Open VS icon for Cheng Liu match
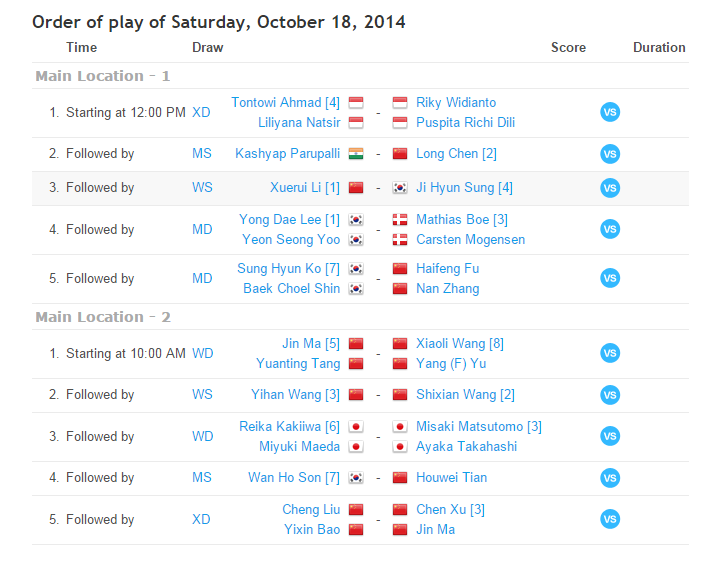The height and width of the screenshot is (564, 706). tap(609, 519)
